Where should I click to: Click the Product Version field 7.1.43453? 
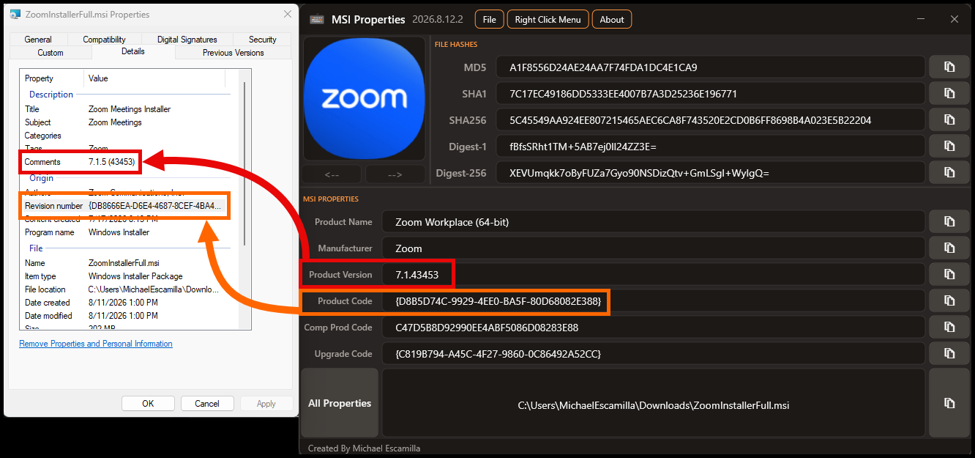(x=653, y=274)
